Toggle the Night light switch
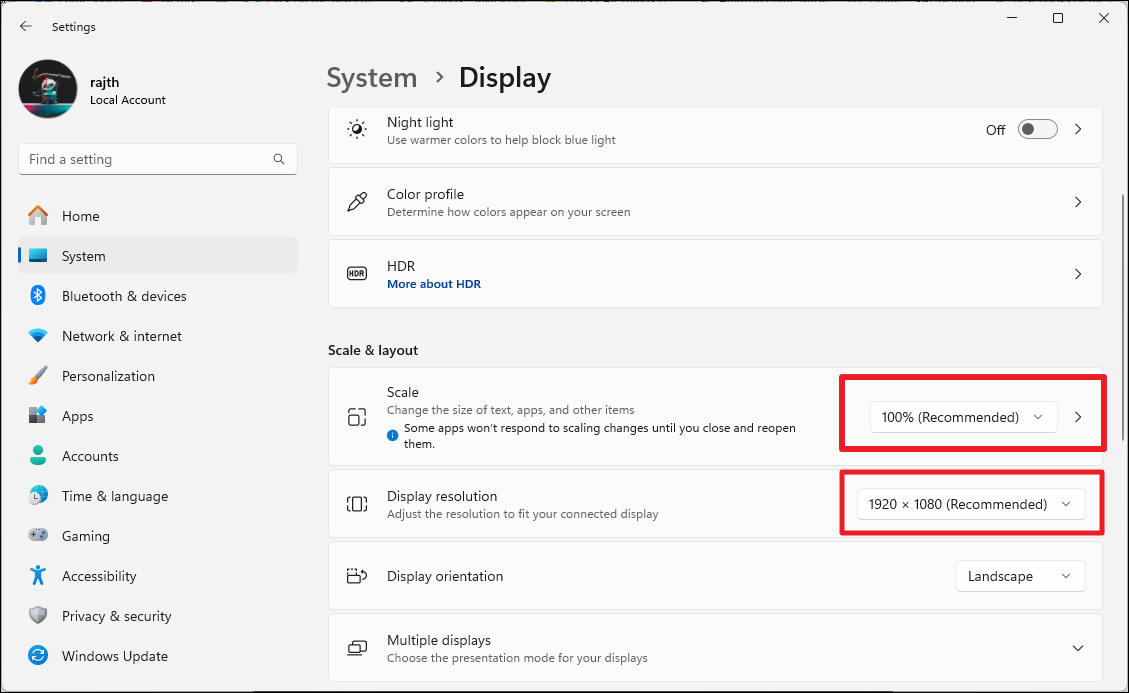 [1037, 130]
